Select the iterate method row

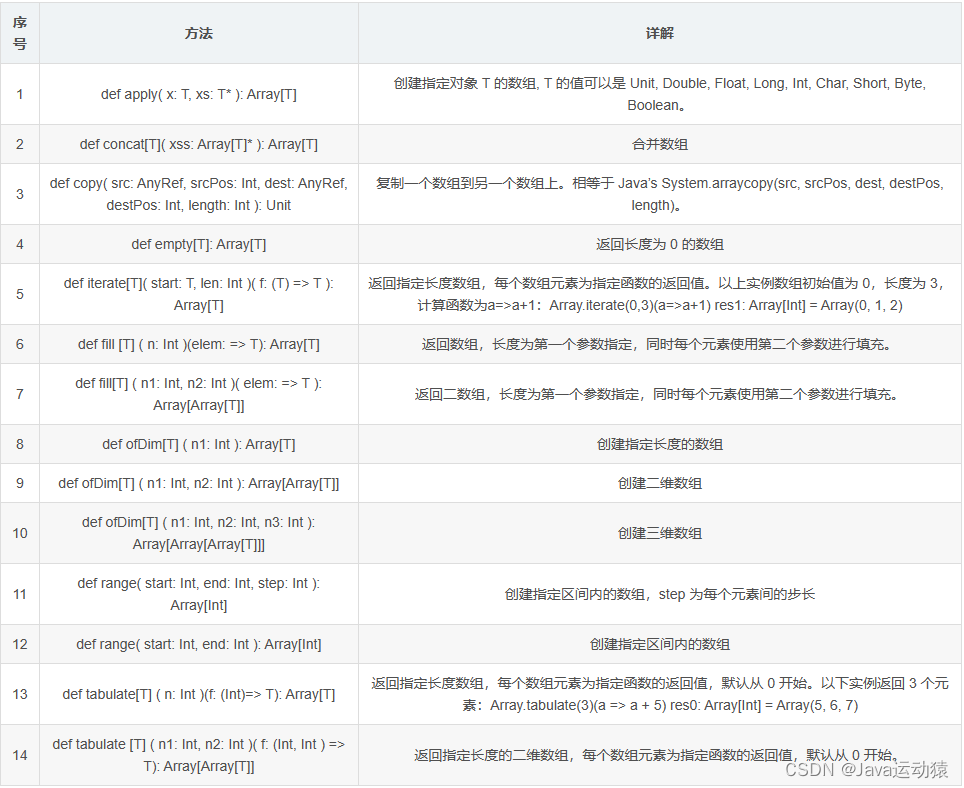pos(197,293)
